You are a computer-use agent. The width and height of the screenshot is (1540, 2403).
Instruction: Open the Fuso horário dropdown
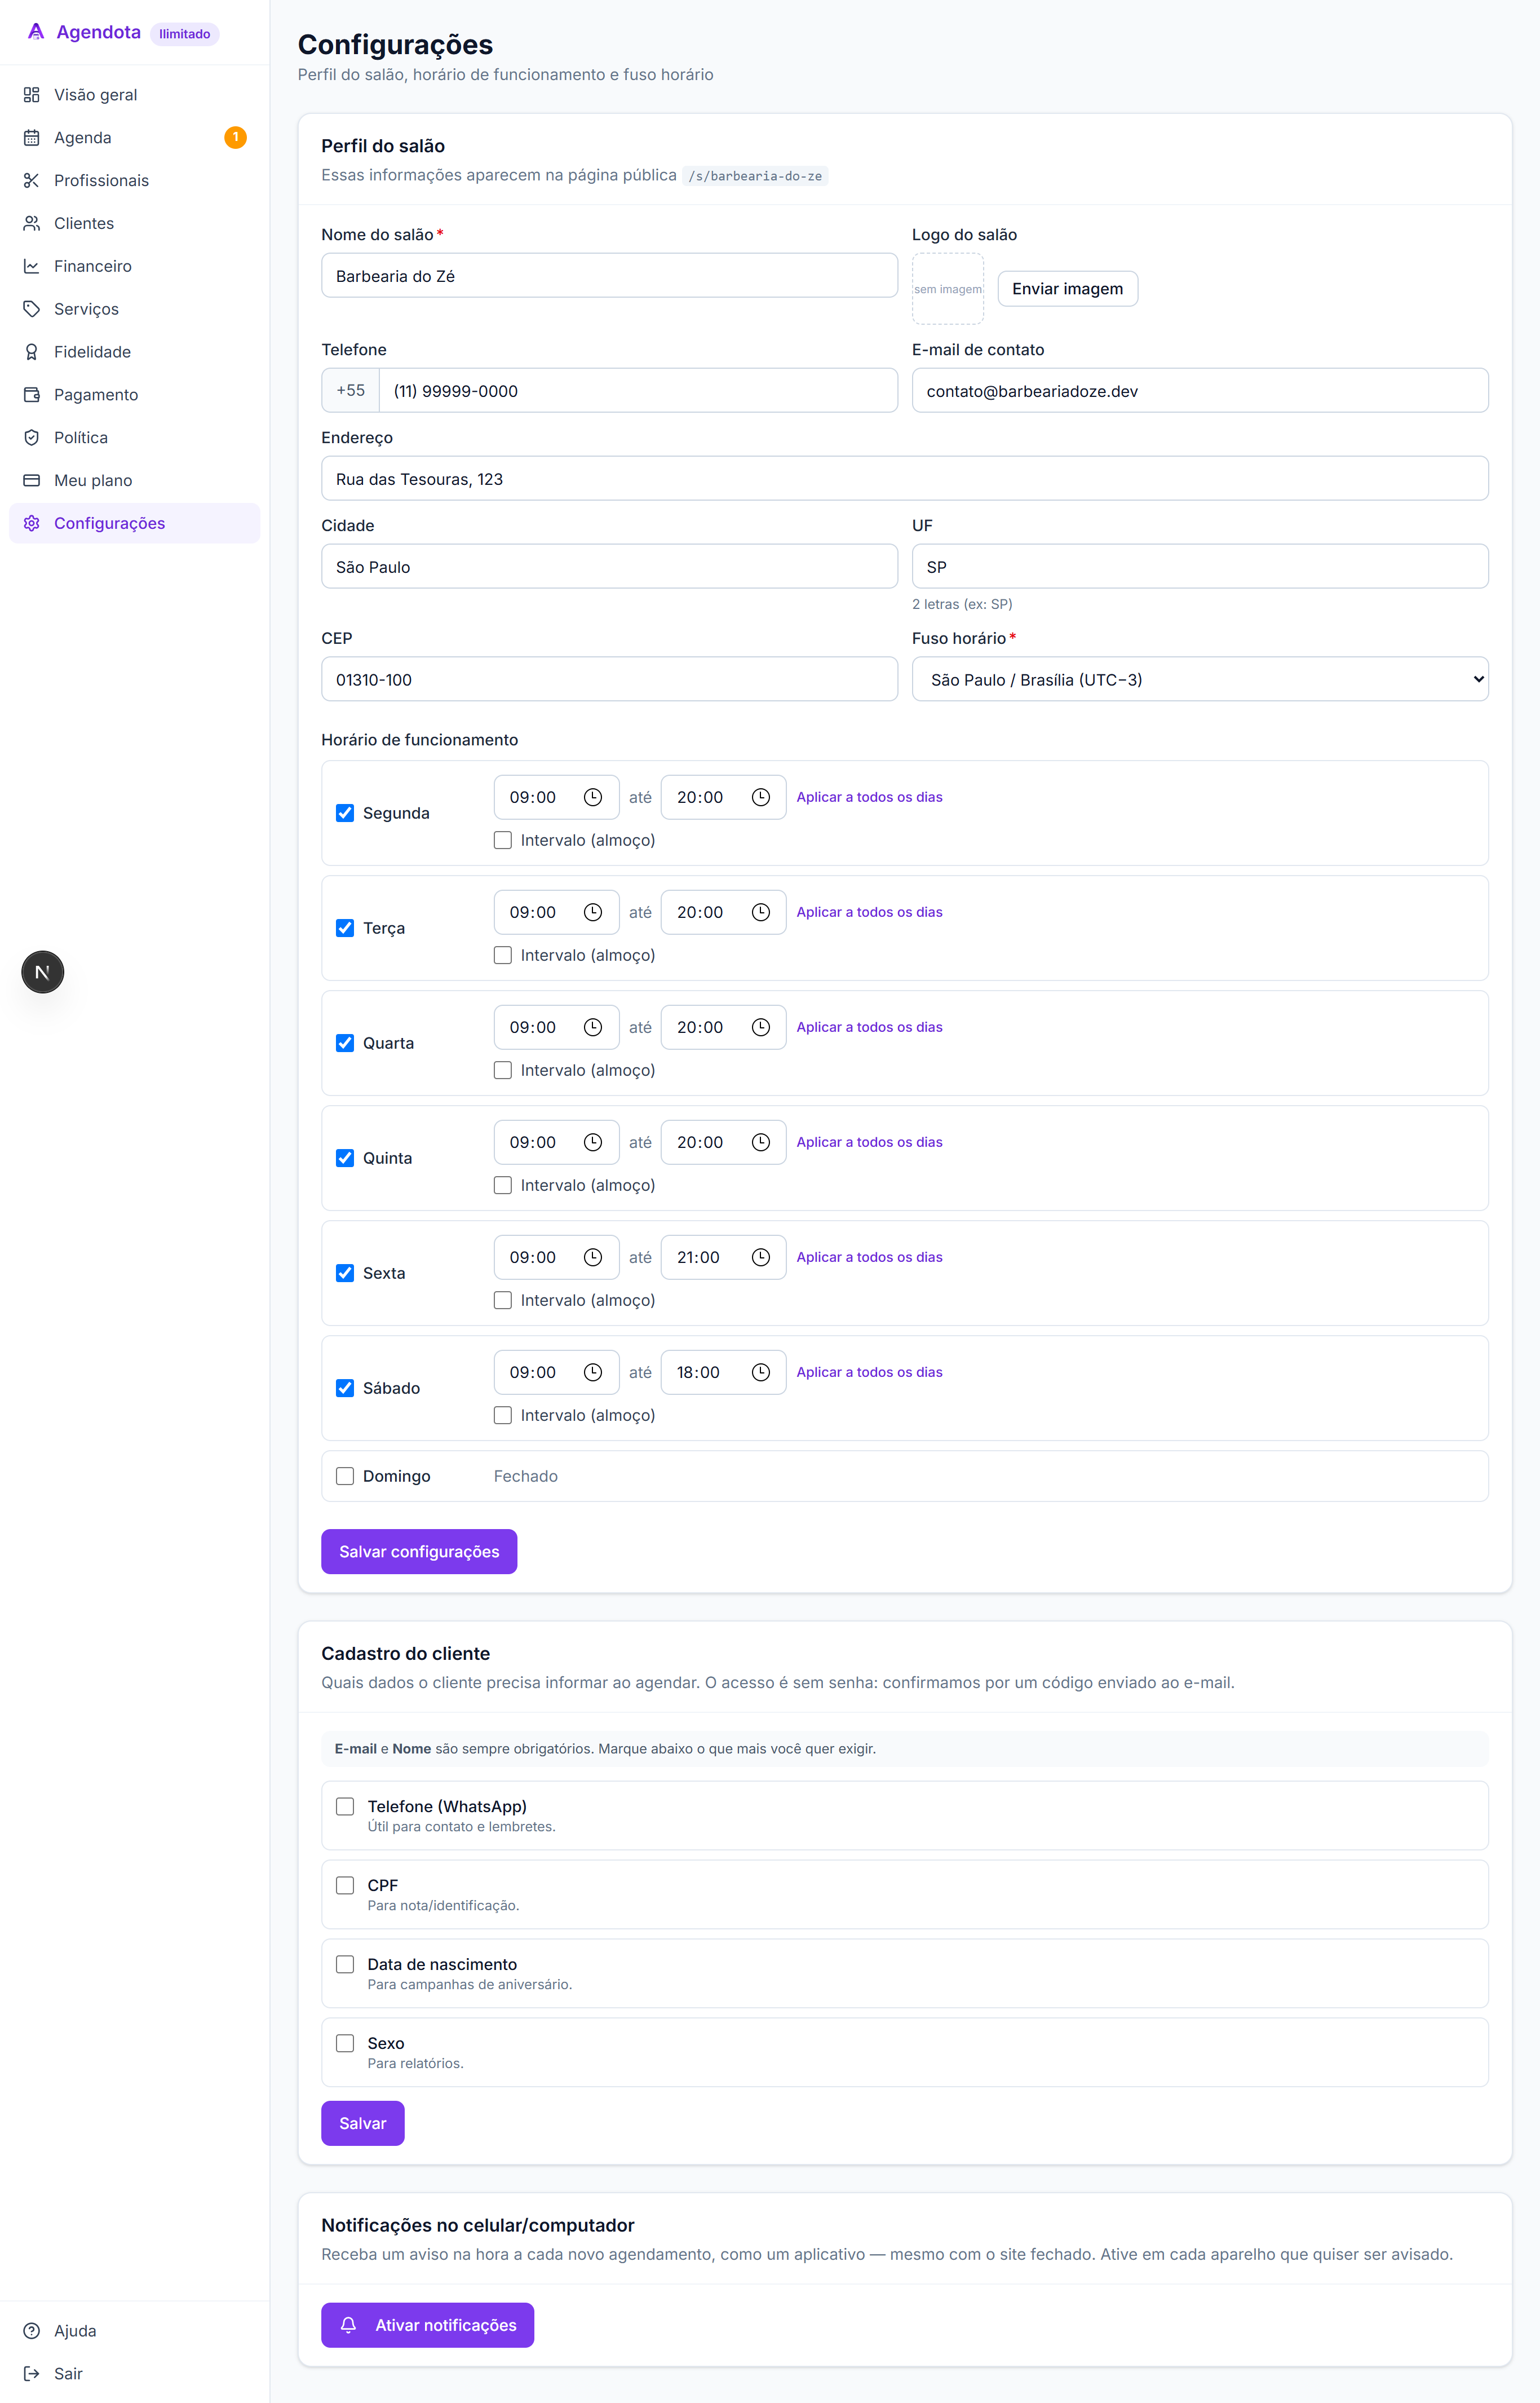[1200, 679]
